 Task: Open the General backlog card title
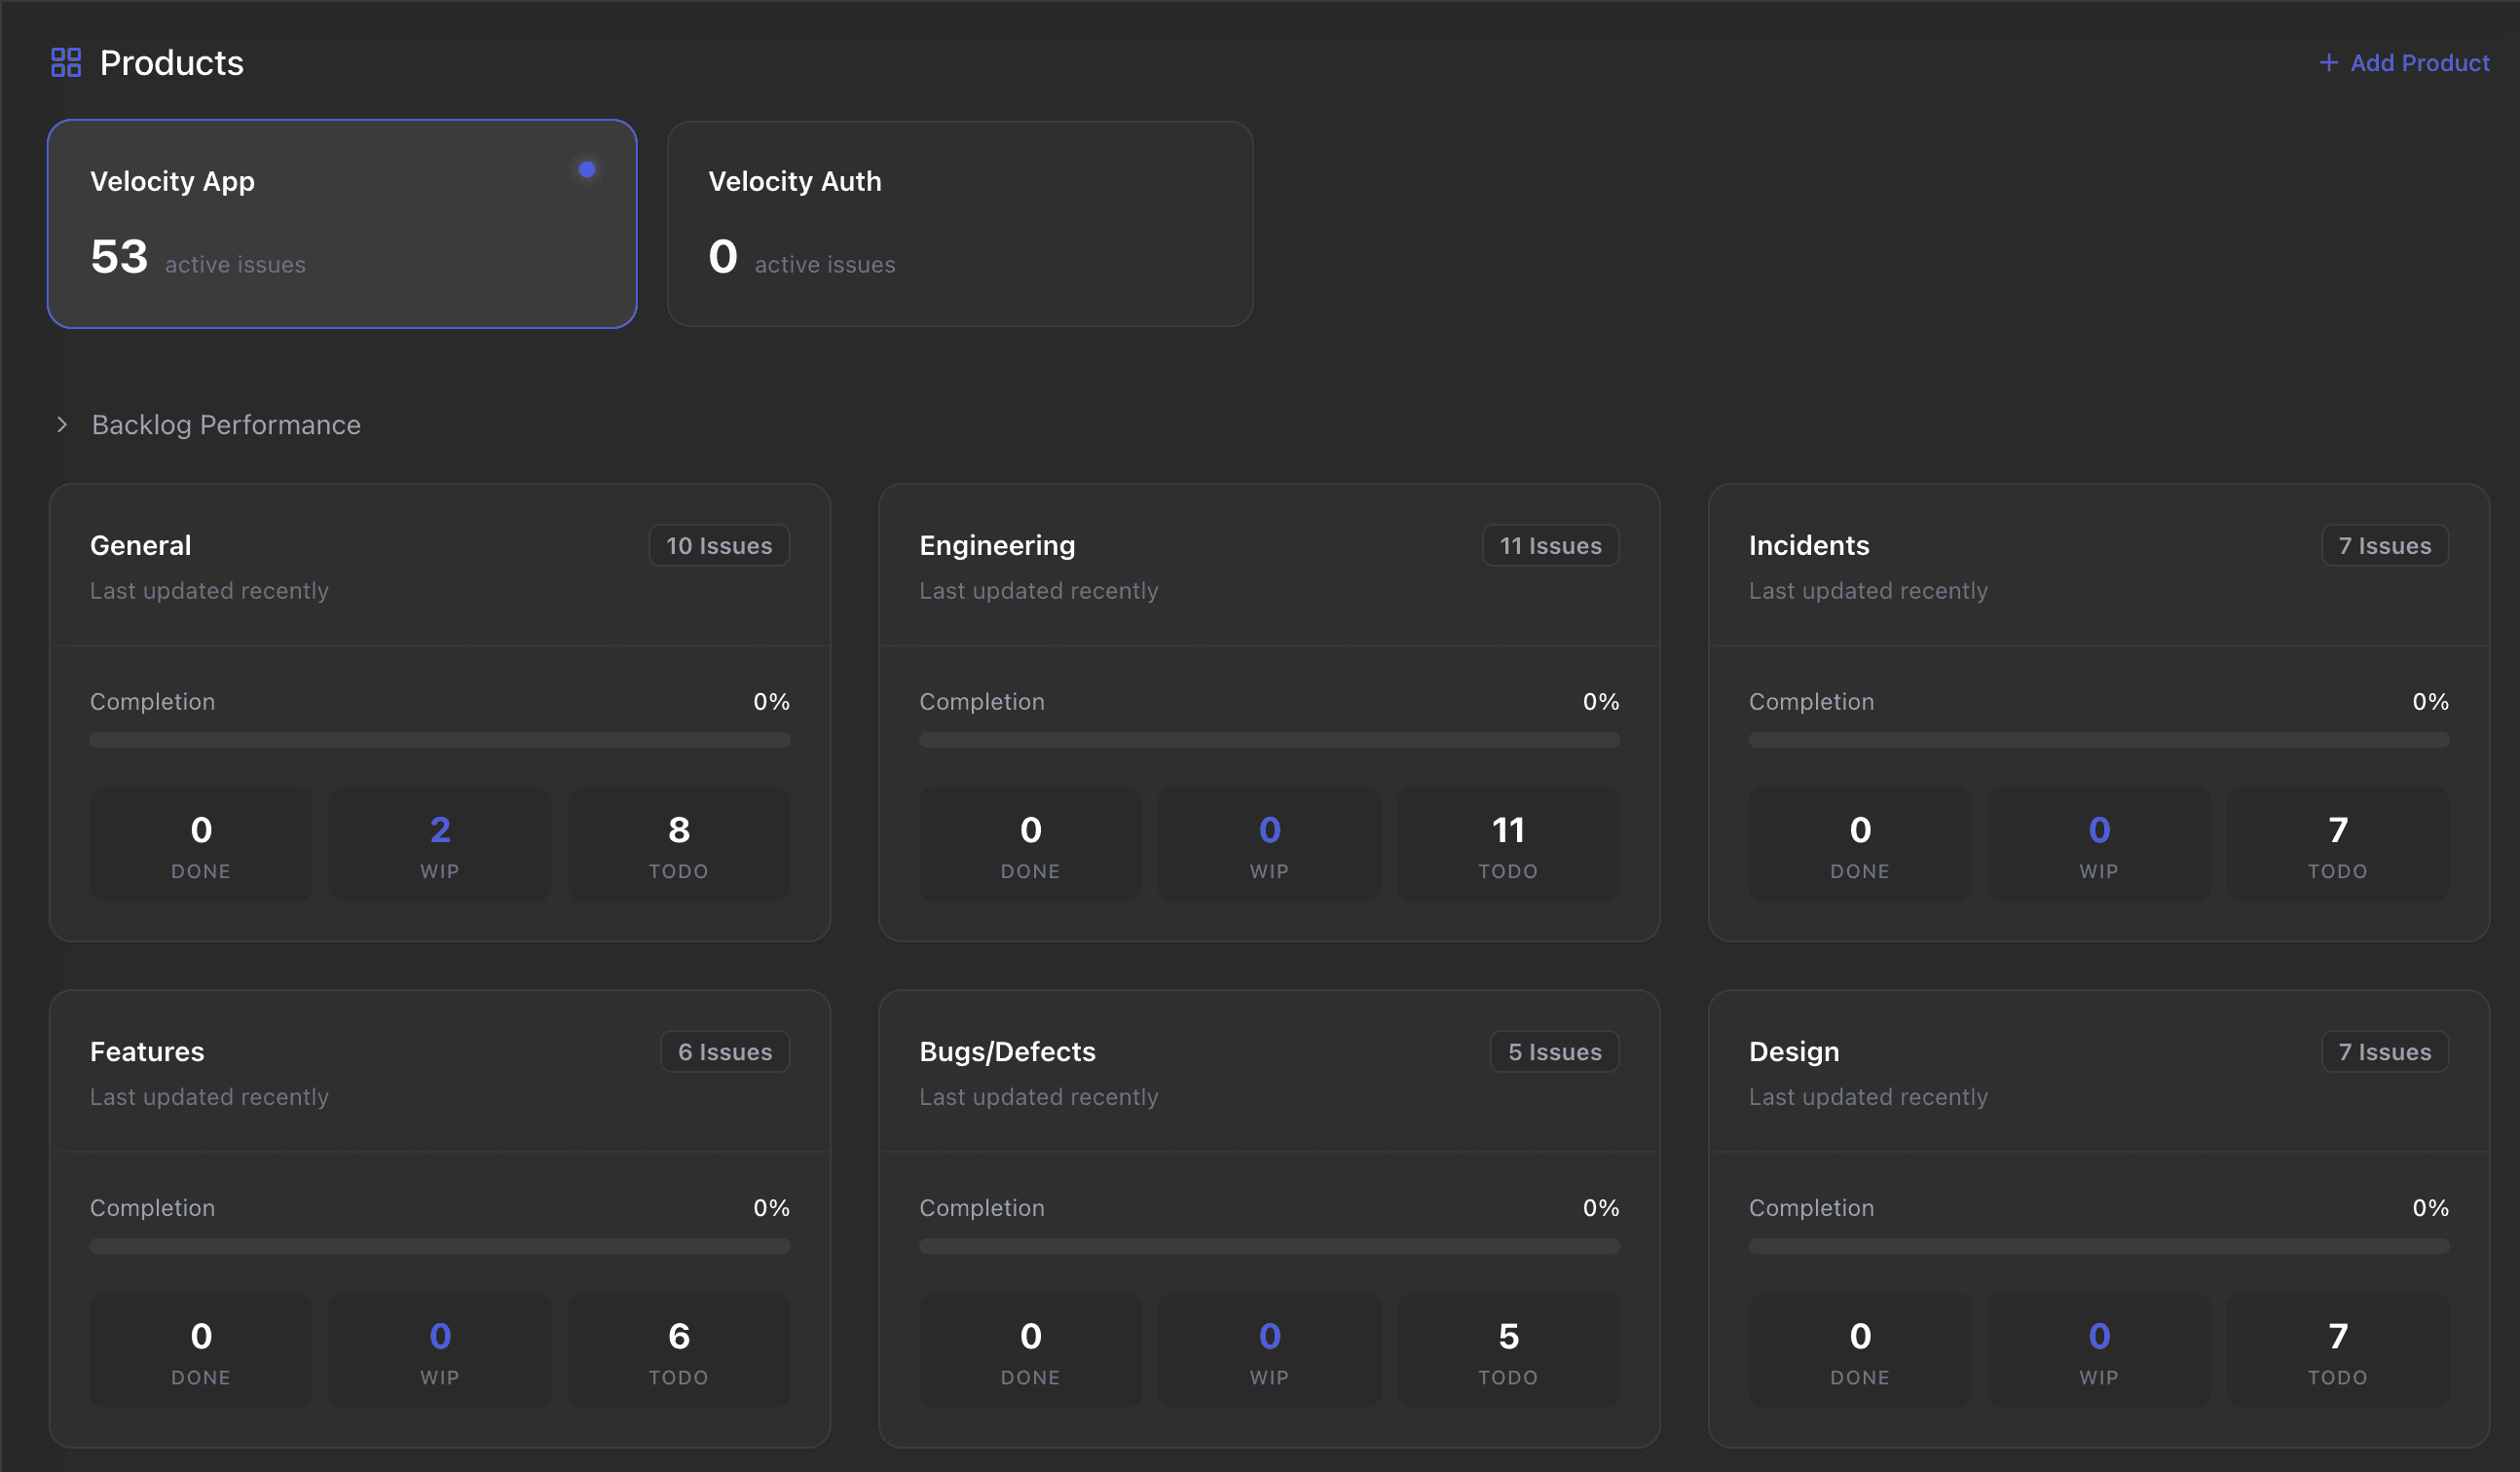[140, 545]
